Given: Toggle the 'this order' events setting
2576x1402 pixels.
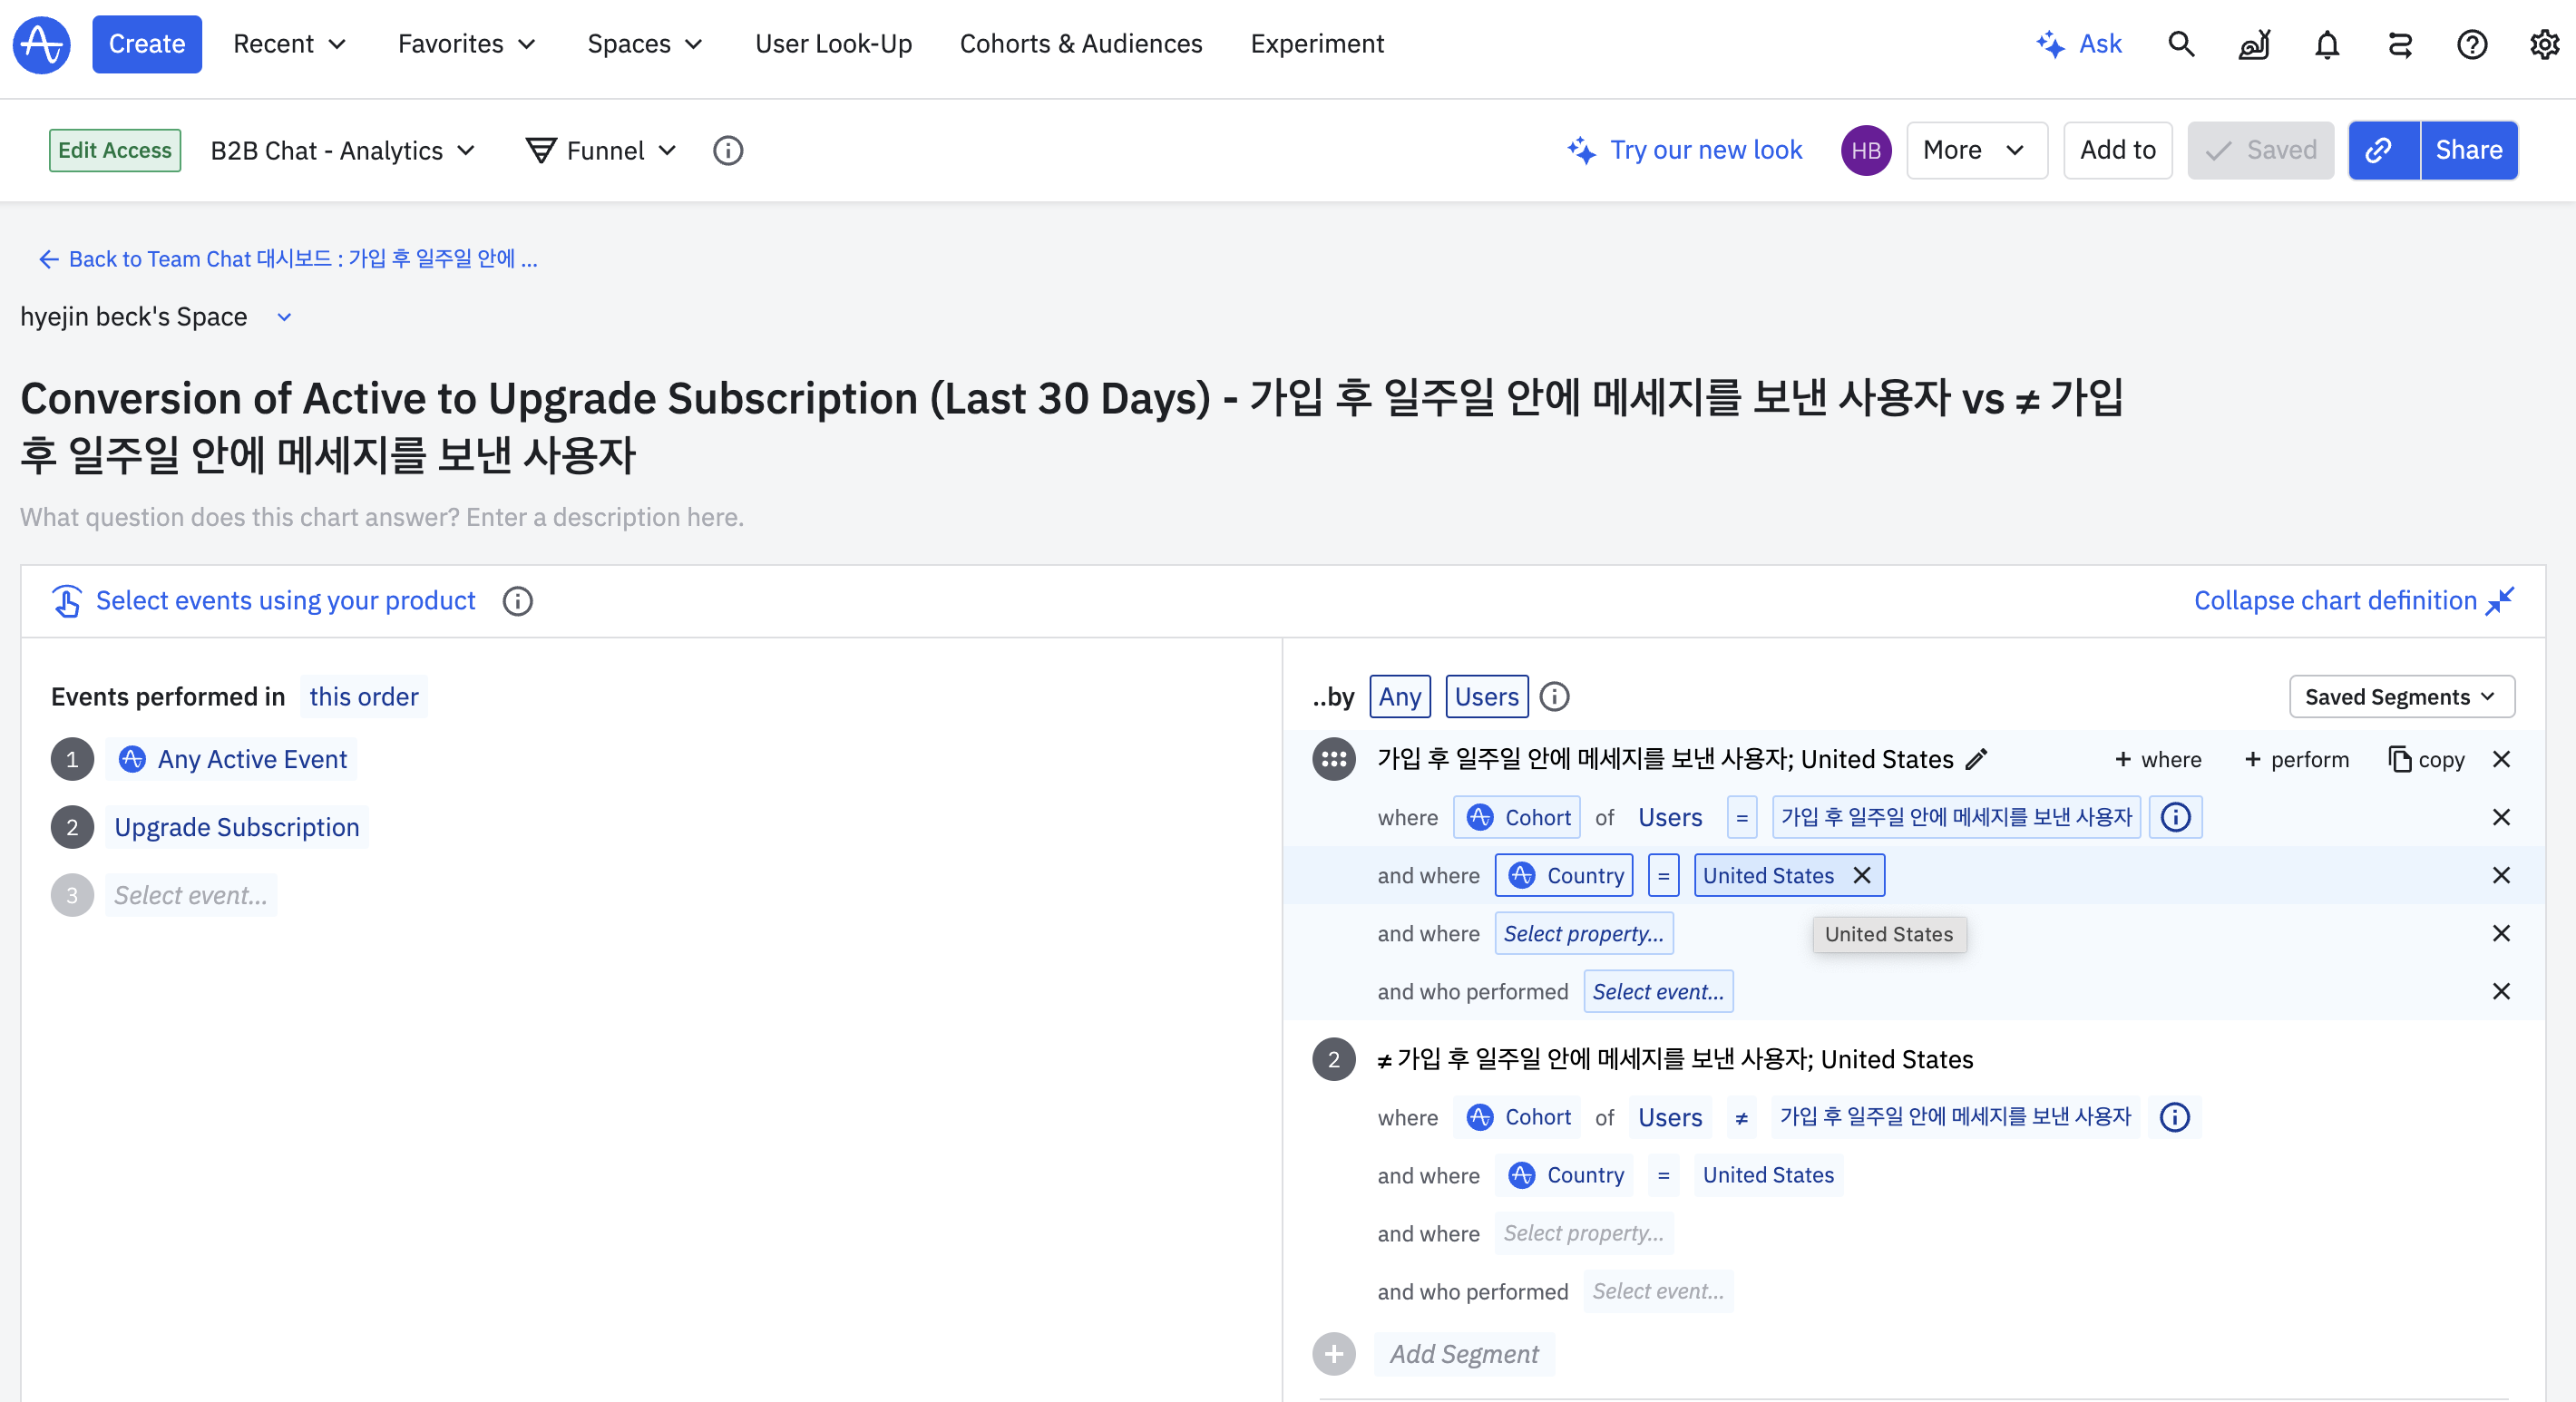Looking at the screenshot, I should [x=363, y=696].
